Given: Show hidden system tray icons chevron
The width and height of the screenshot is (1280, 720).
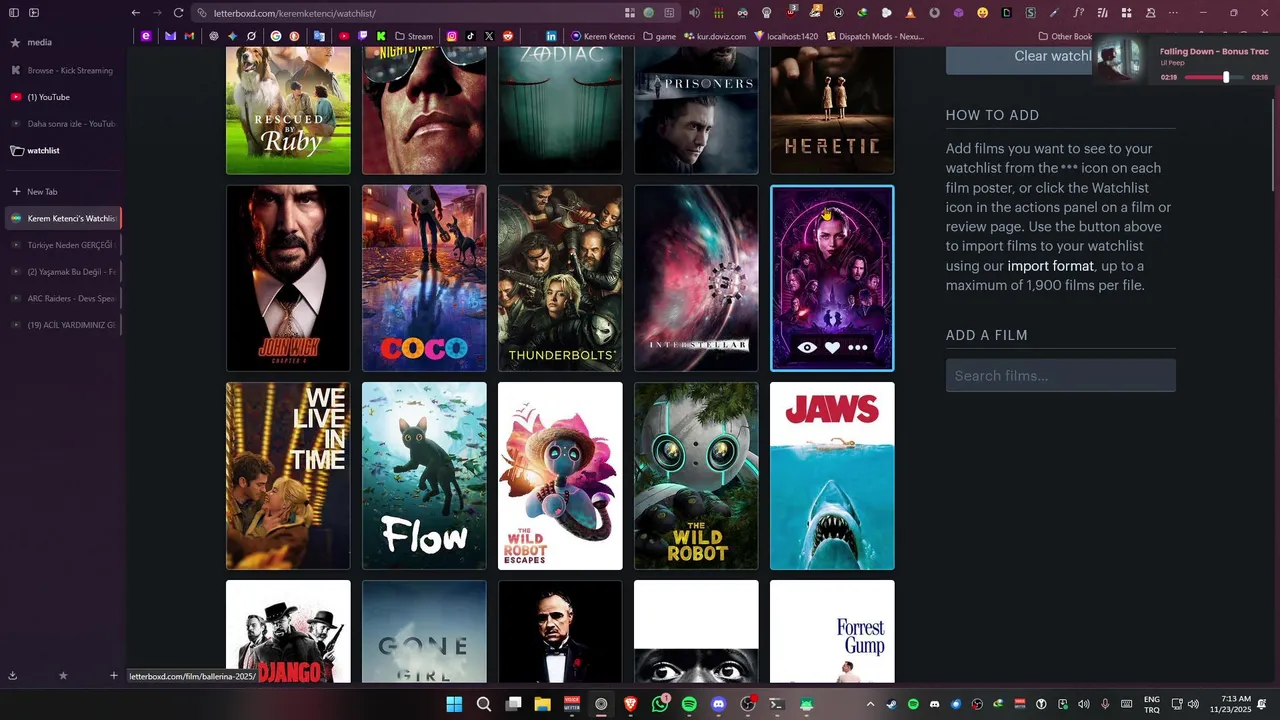Looking at the screenshot, I should (x=870, y=704).
